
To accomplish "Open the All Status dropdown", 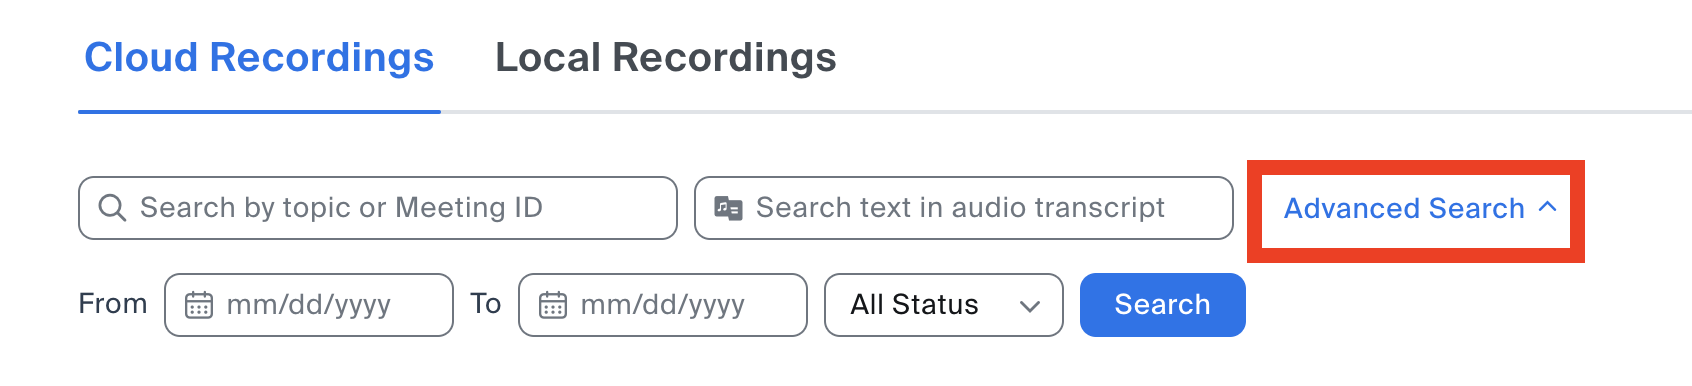I will tap(943, 305).
